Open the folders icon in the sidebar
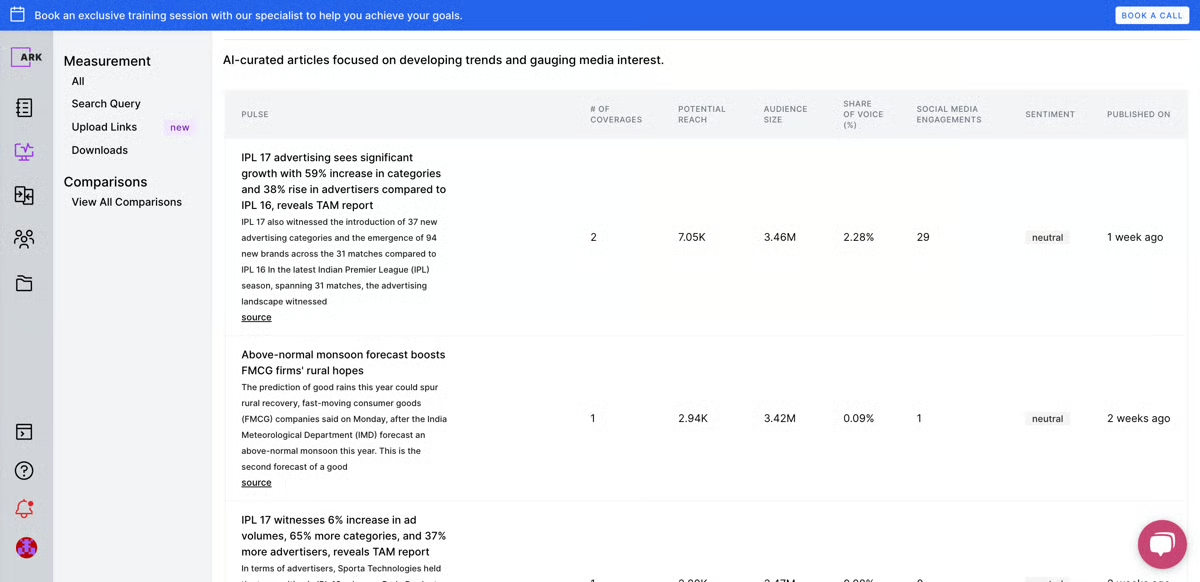 [24, 284]
